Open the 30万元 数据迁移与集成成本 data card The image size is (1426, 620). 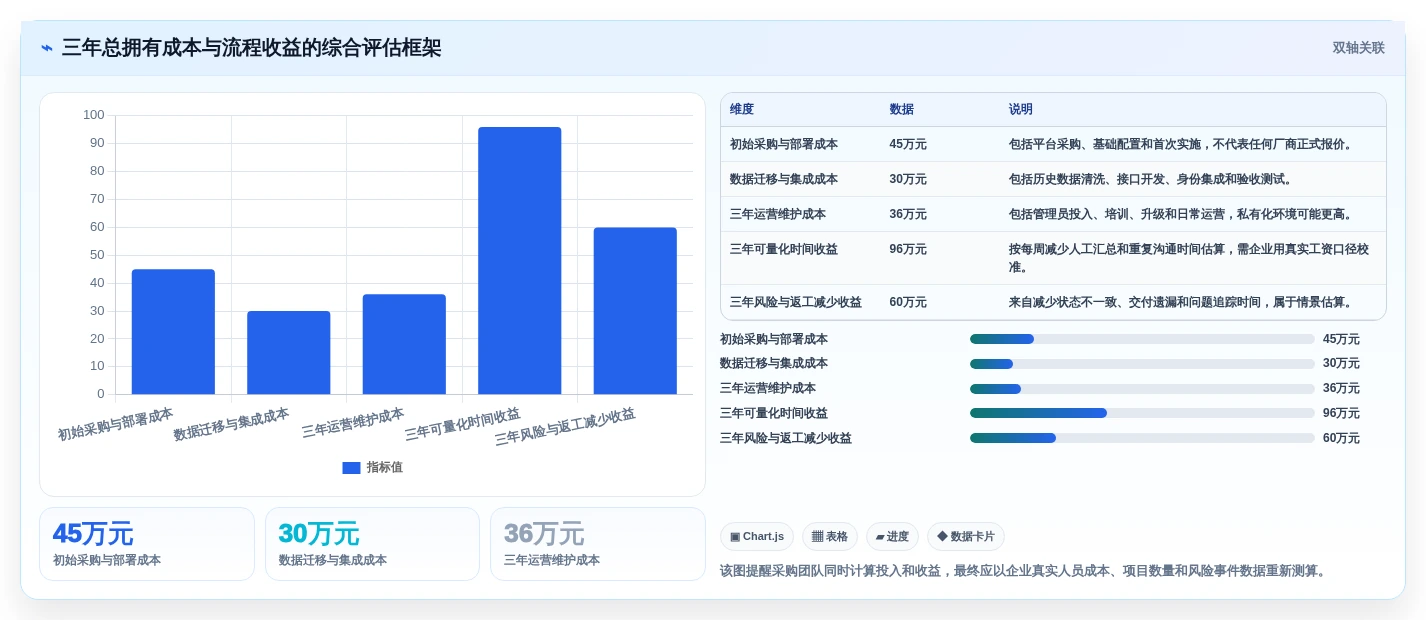coord(372,544)
